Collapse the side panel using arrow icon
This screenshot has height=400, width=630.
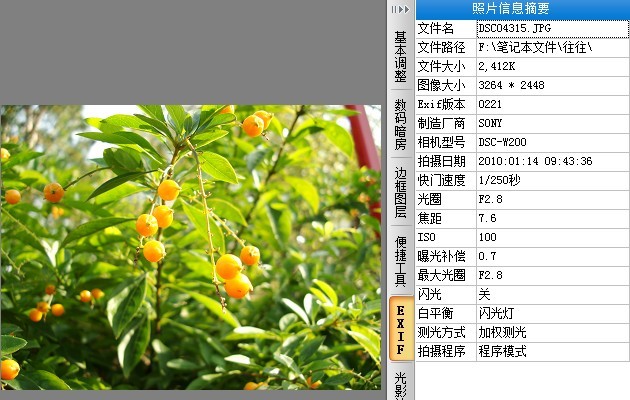(x=400, y=9)
